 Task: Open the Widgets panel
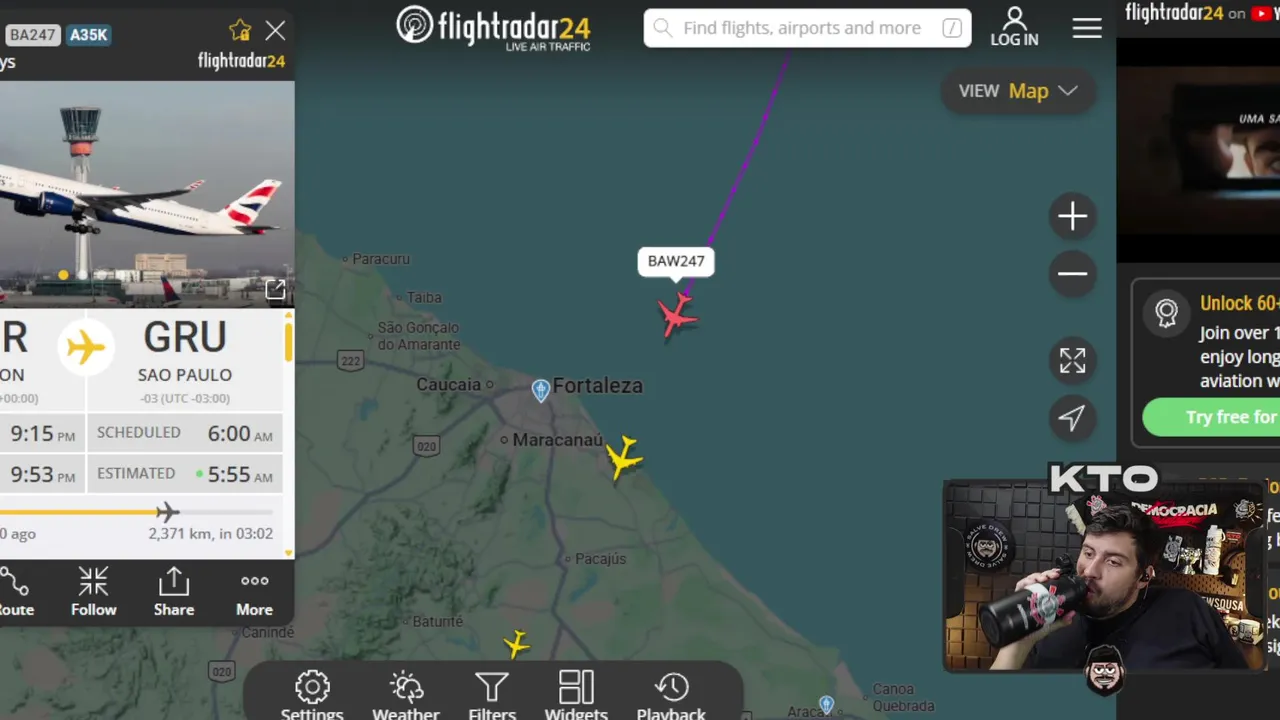576,696
